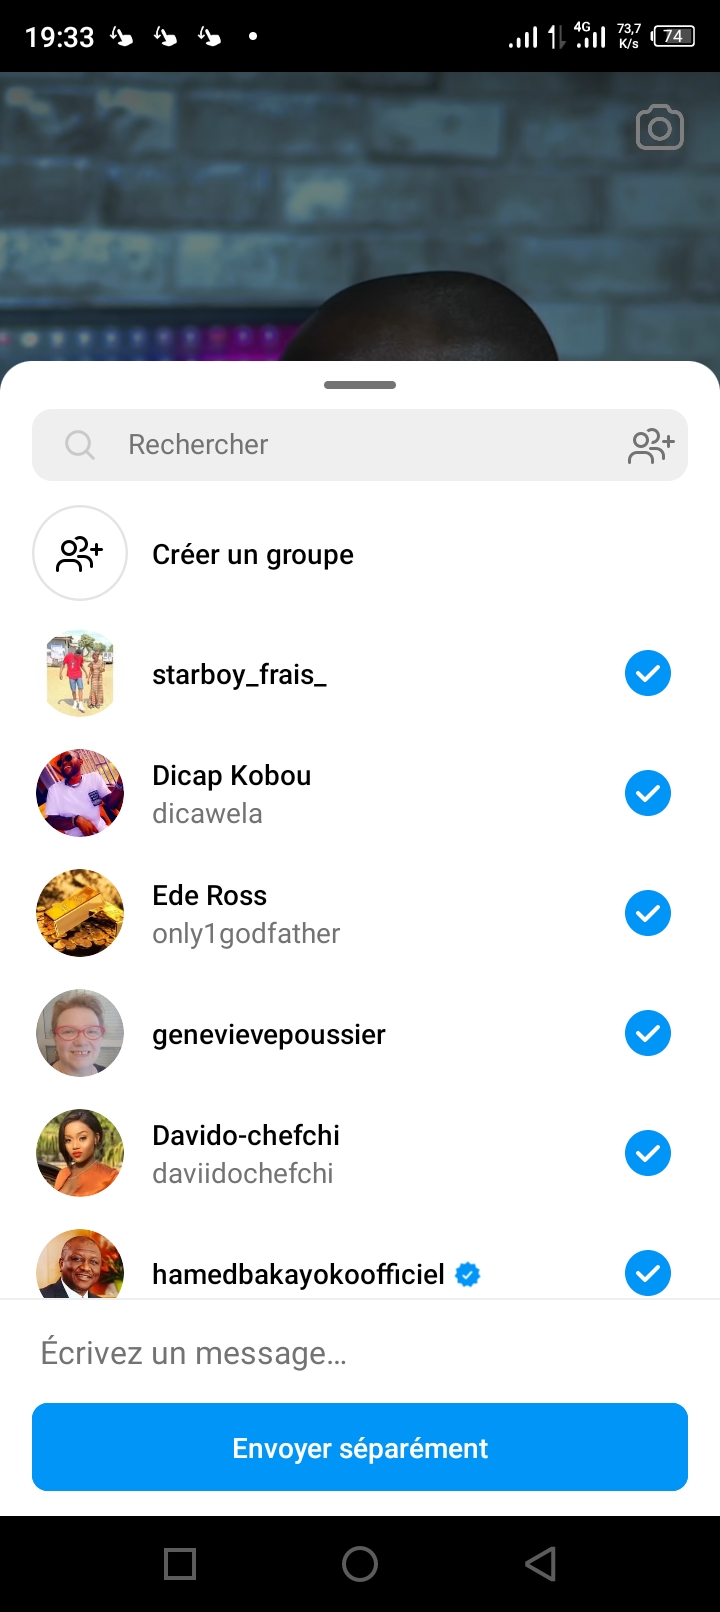Uncheck Davido-chefchi recipient

(647, 1154)
